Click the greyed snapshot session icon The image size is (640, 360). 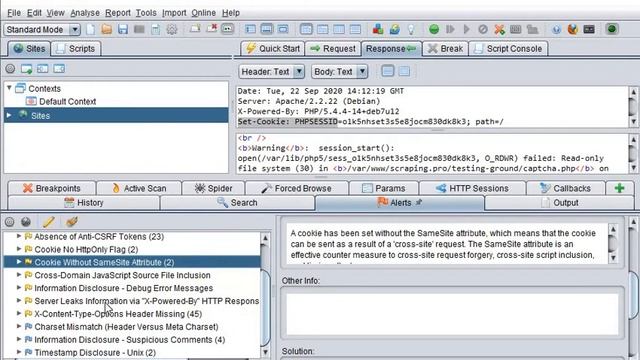pos(139,29)
